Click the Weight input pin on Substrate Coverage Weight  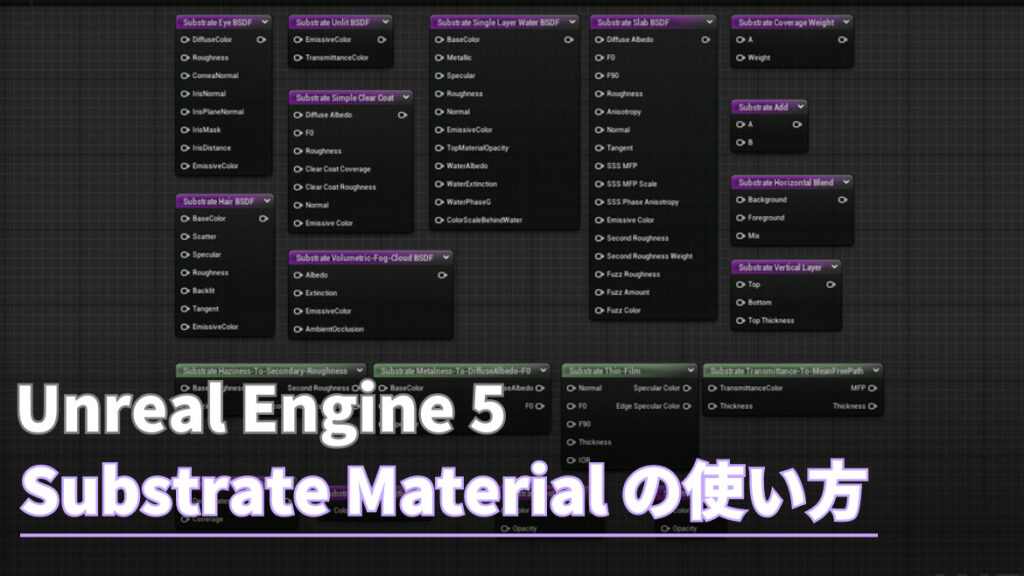coord(740,57)
